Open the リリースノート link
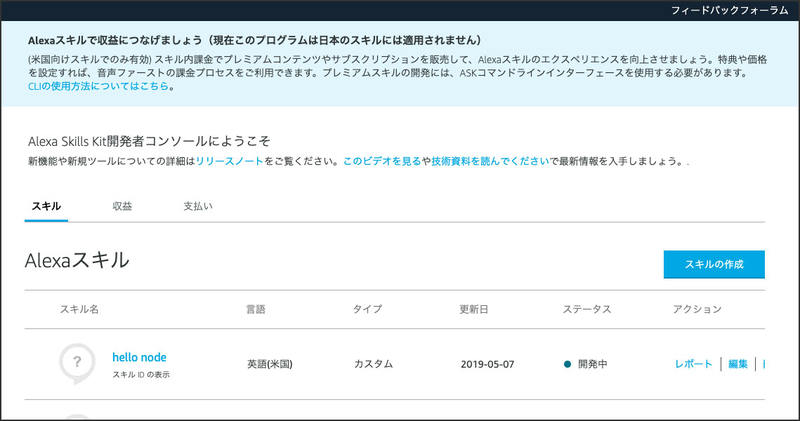This screenshot has height=421, width=800. click(x=230, y=161)
